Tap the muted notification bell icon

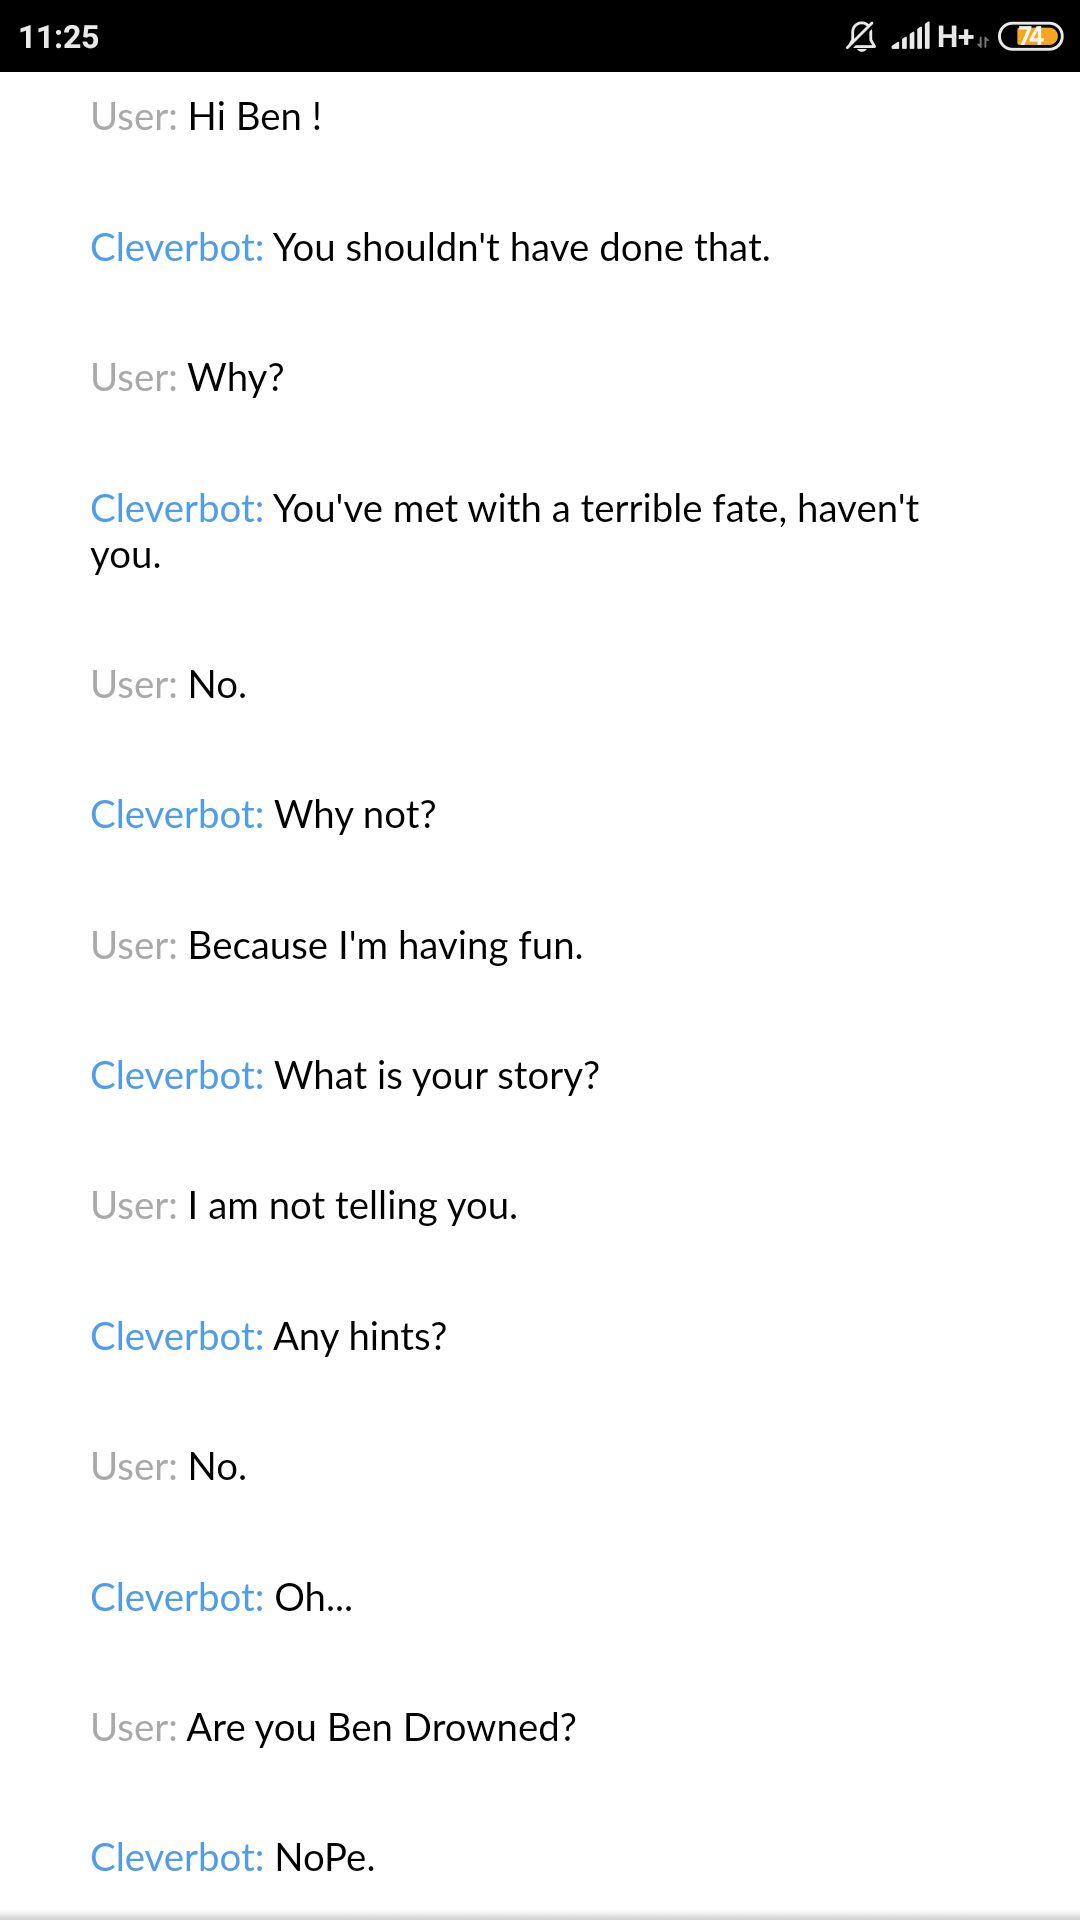(x=860, y=37)
